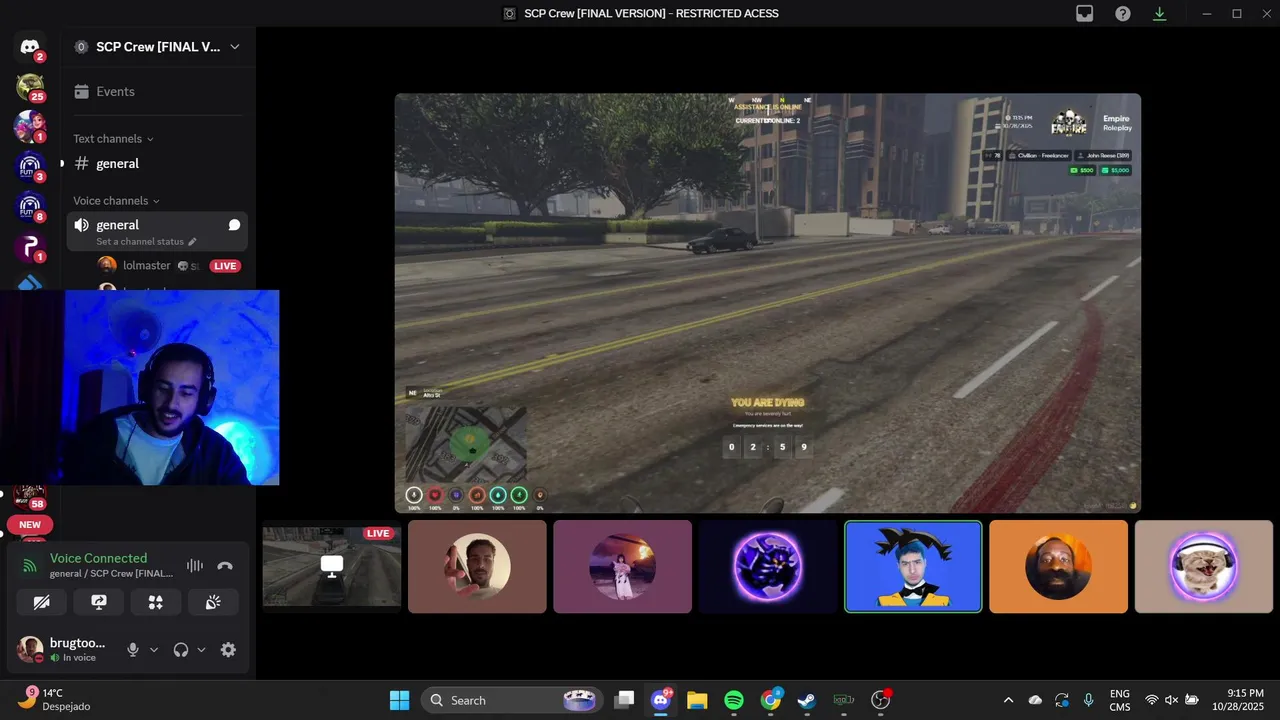Open chat for general voice channel

234,225
